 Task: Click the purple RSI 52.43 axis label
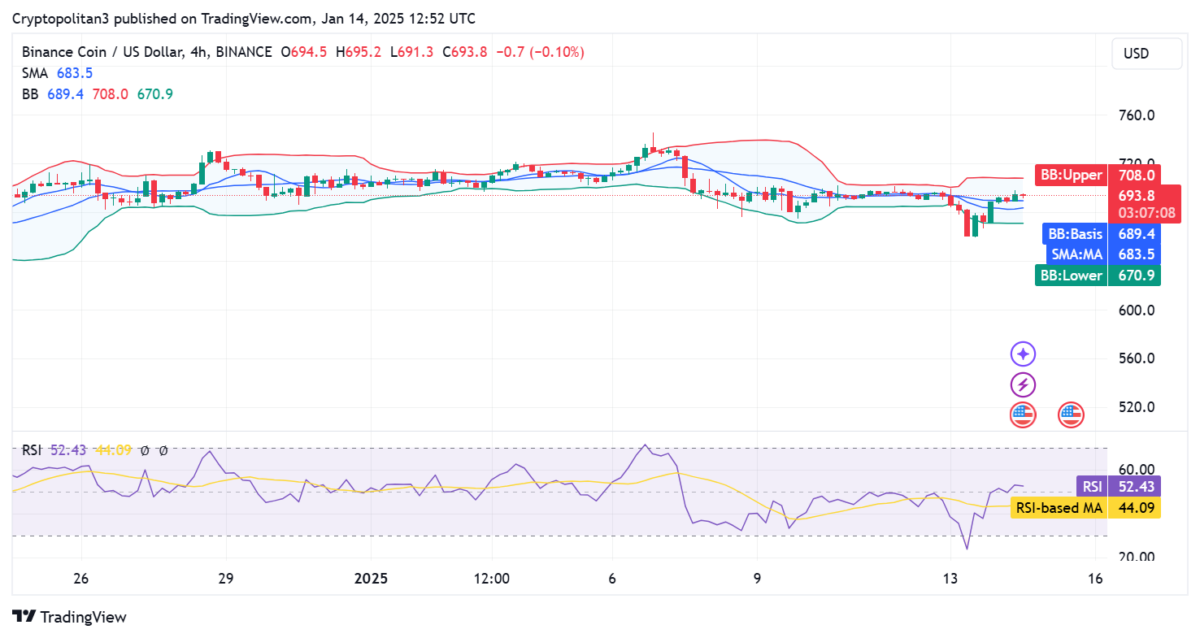pyautogui.click(x=1090, y=487)
